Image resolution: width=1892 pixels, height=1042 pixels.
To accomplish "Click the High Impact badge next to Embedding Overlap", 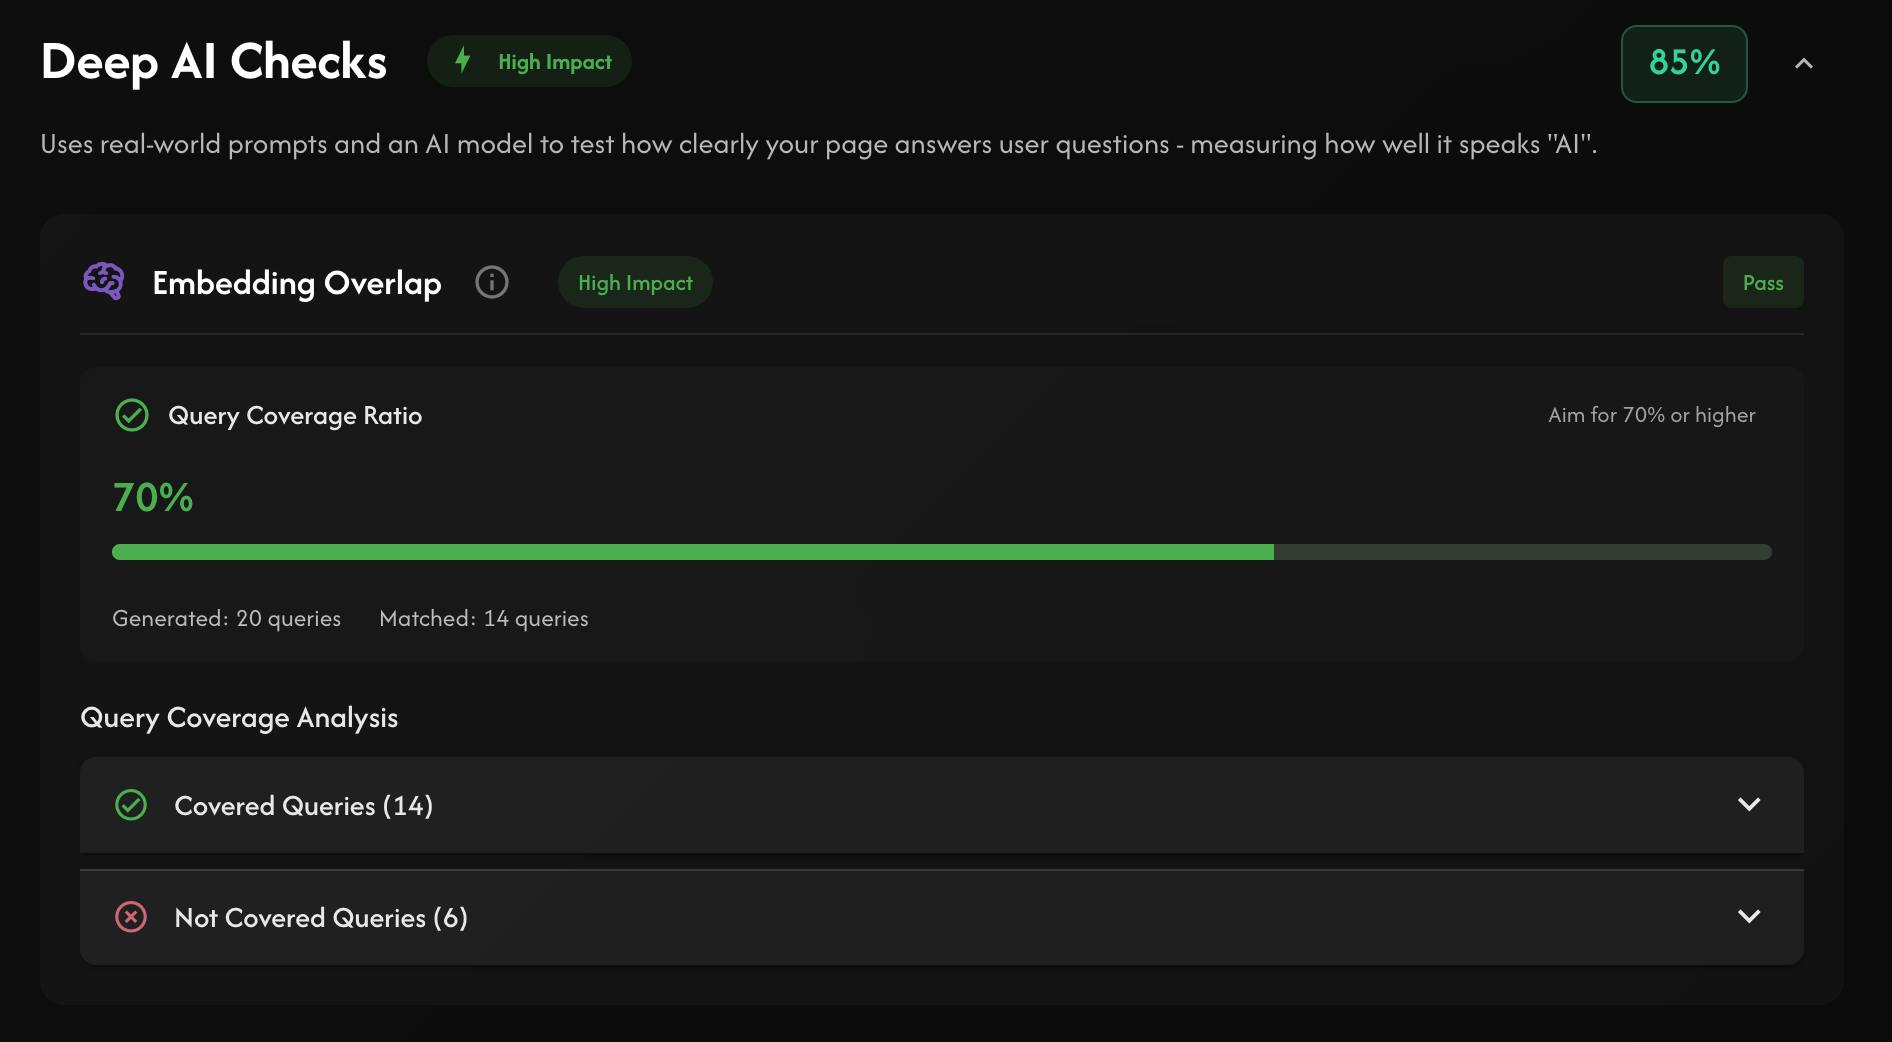I will pos(635,283).
